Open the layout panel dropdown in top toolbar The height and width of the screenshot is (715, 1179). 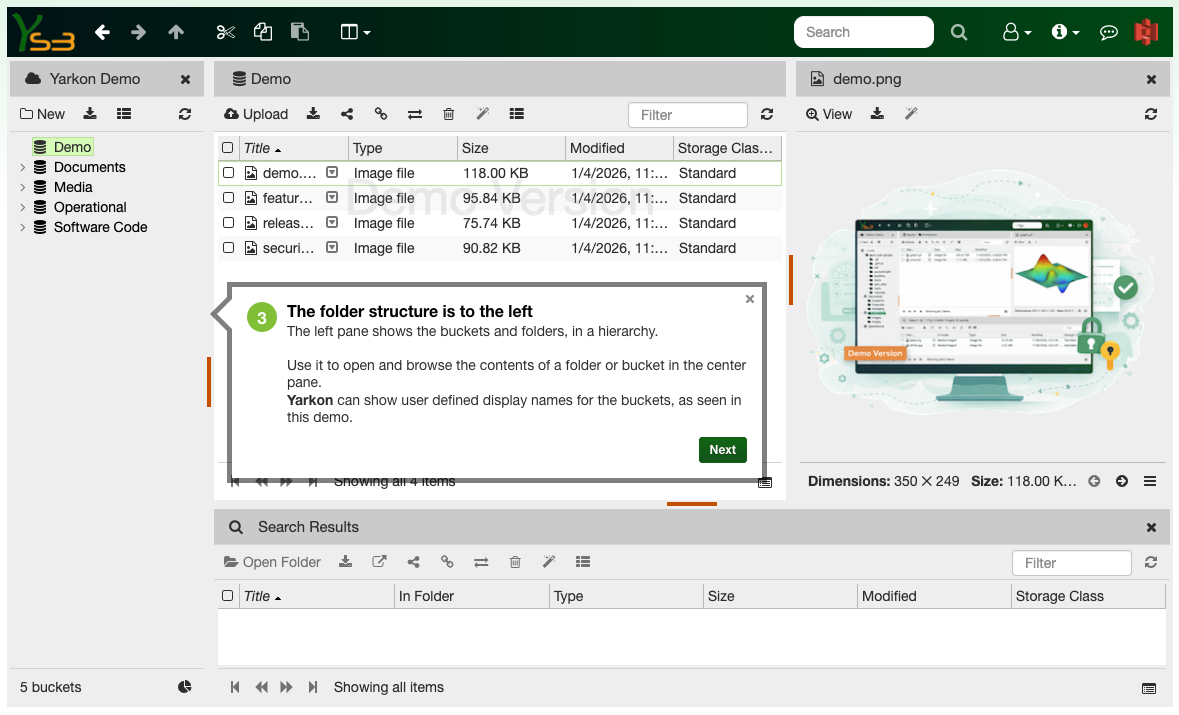tap(355, 32)
